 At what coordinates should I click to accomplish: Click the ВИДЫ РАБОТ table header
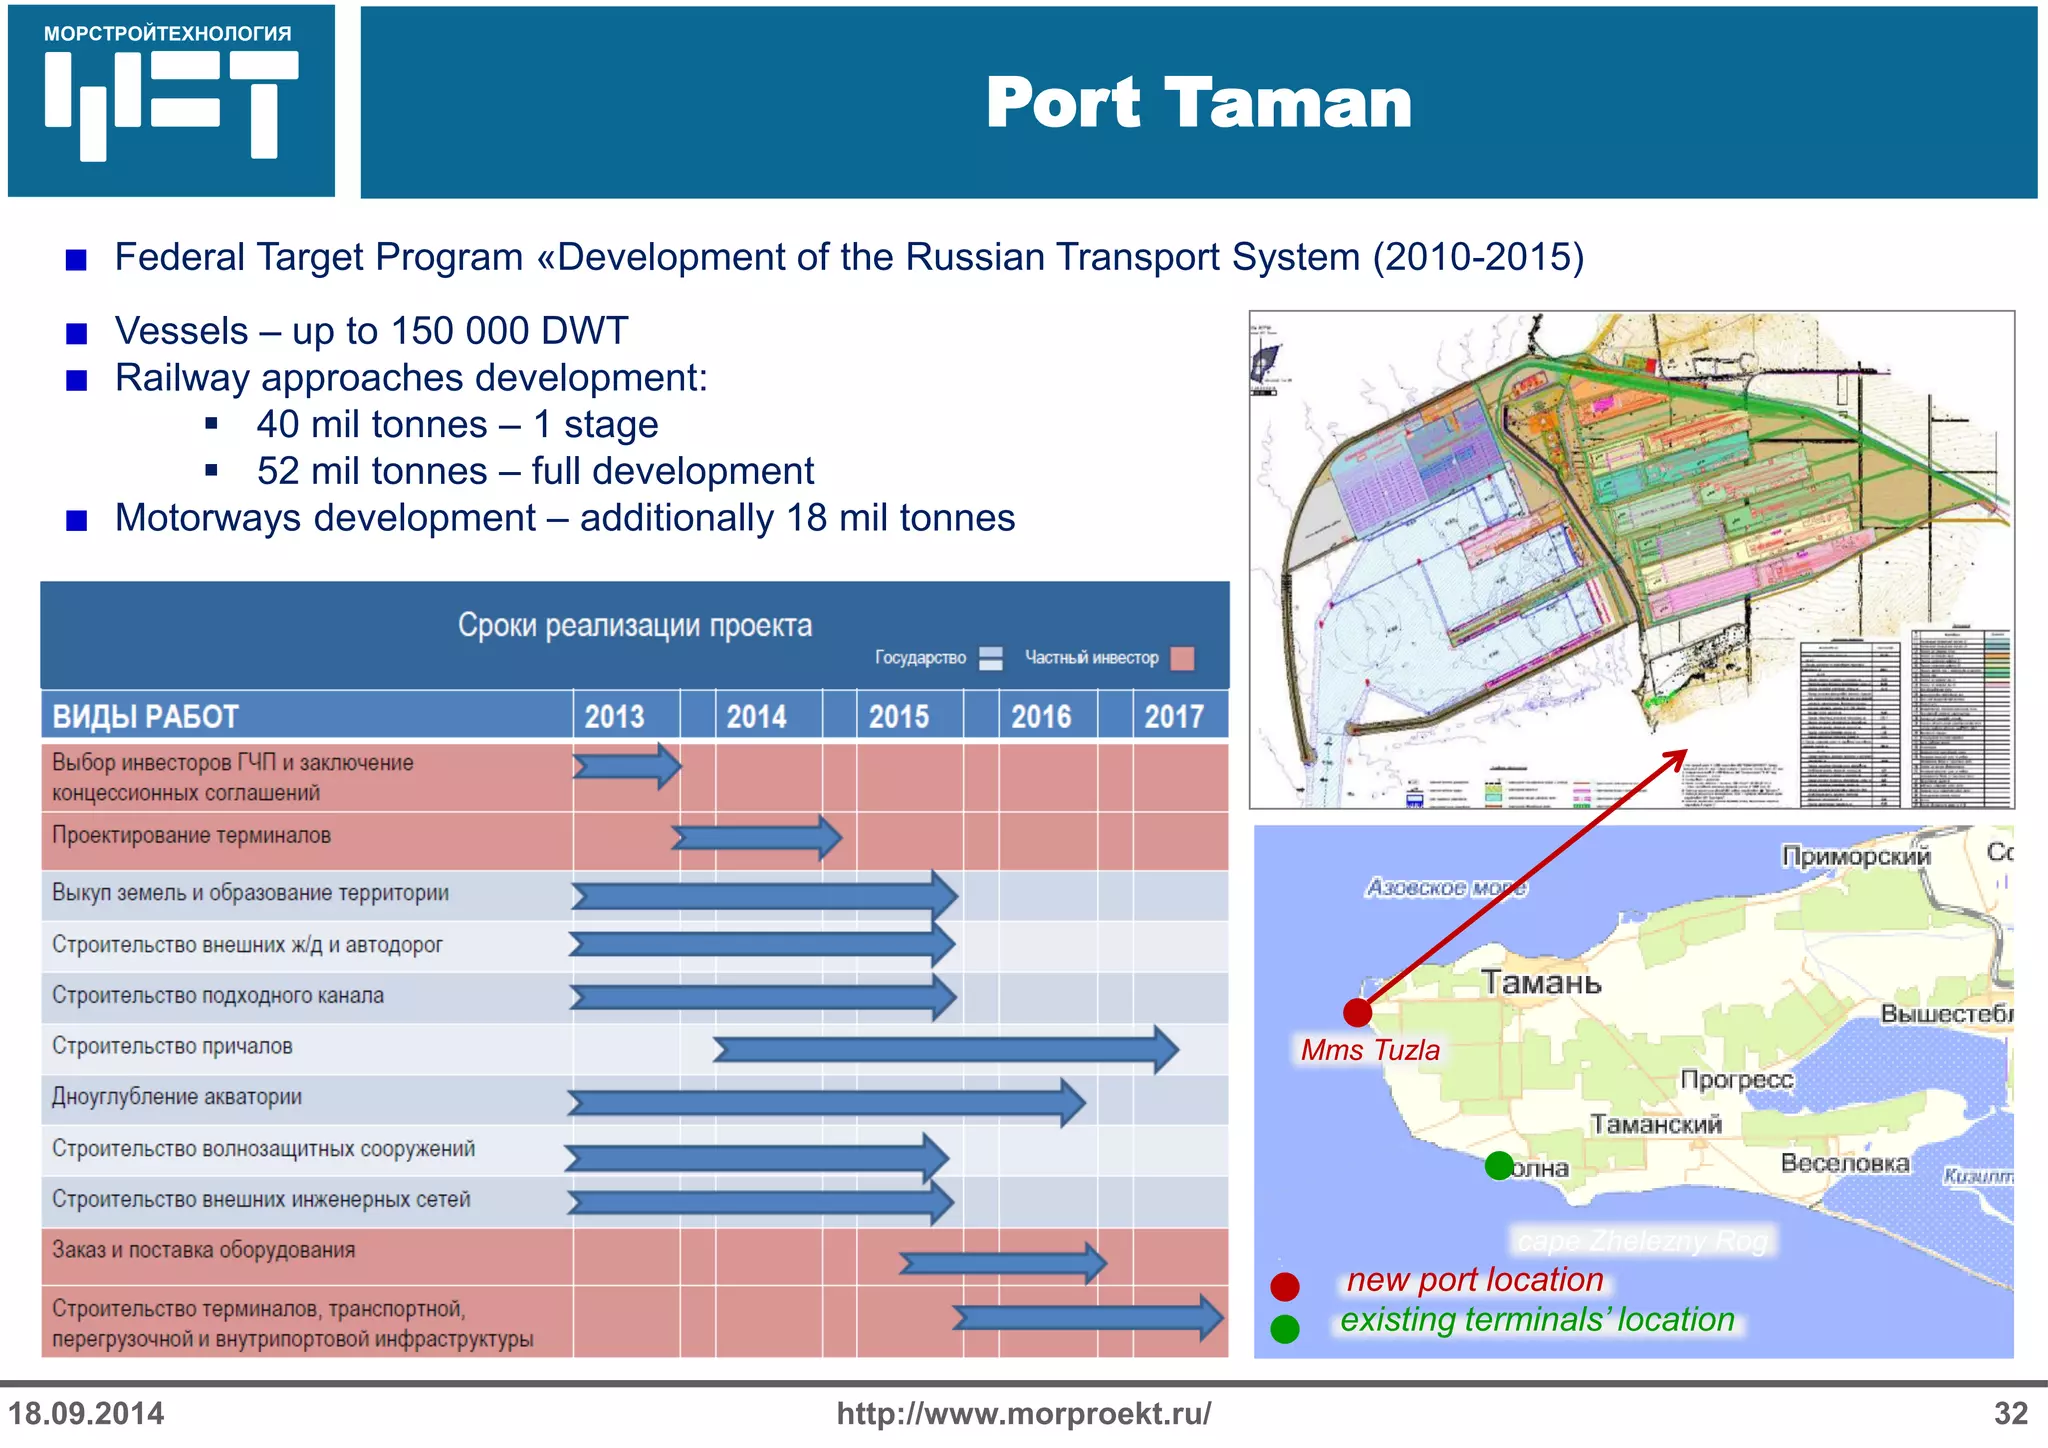tap(146, 716)
